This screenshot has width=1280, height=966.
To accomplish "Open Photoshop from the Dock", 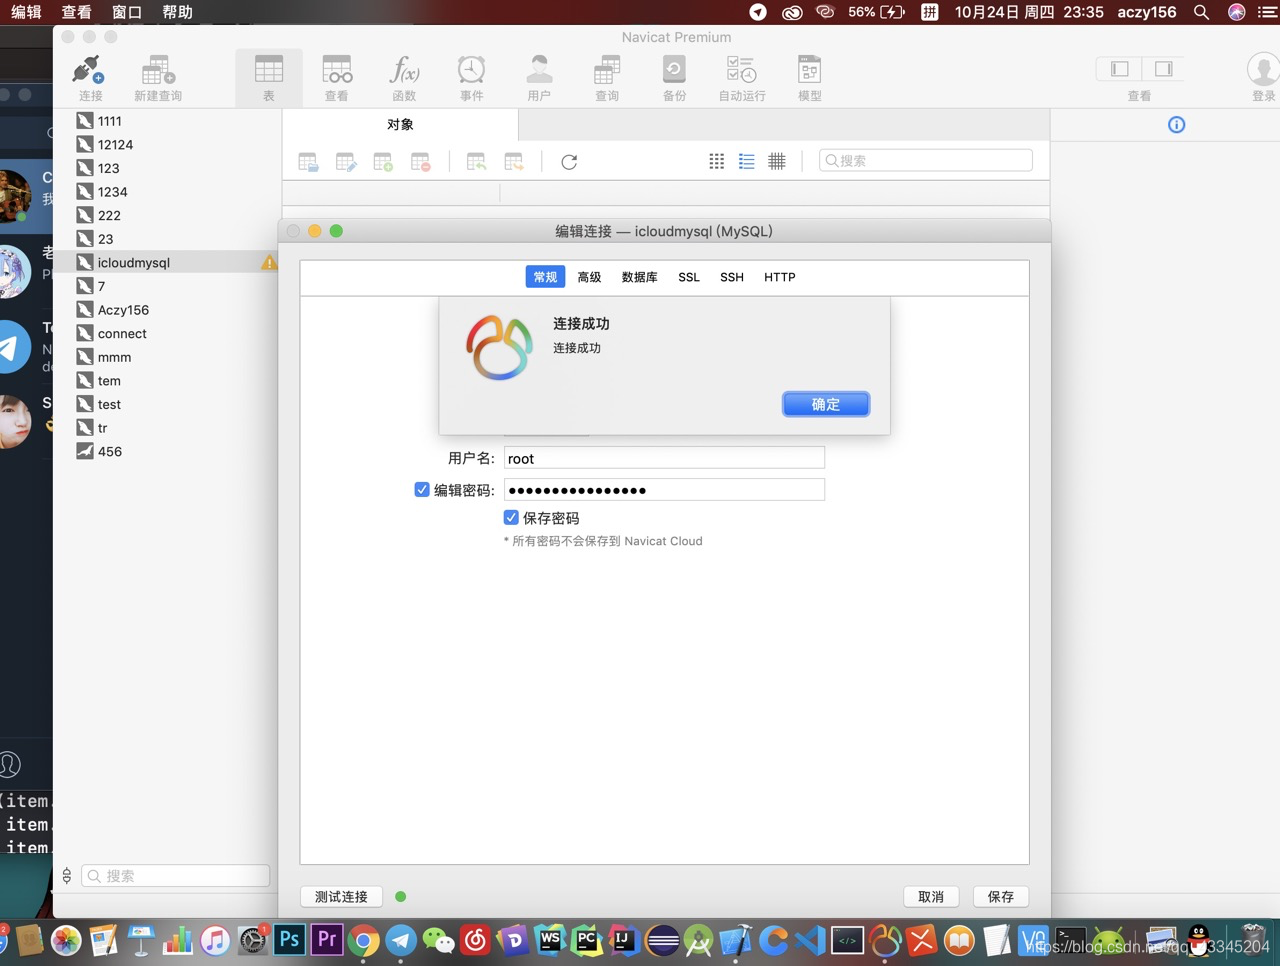I will (x=290, y=940).
